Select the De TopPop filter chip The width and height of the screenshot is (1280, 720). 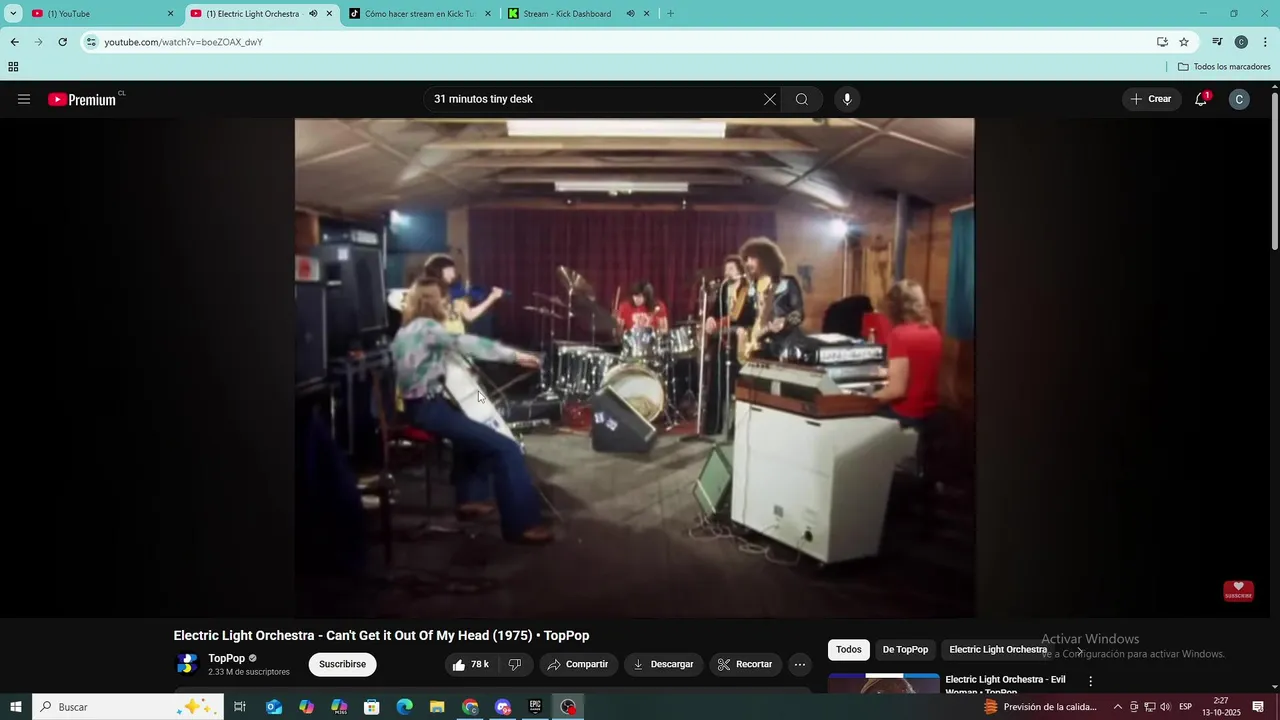(905, 650)
